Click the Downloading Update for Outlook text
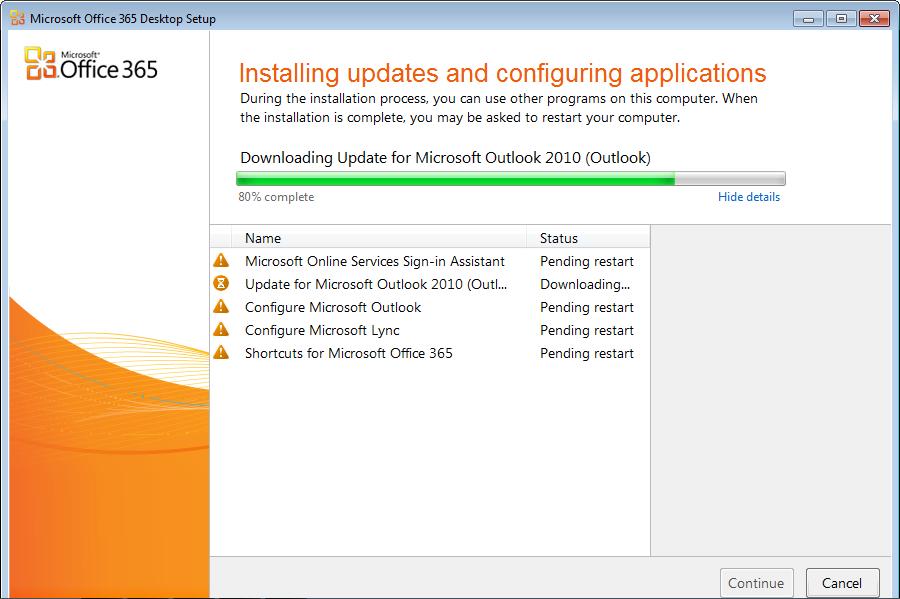Screen dimensions: 900x599 445,157
